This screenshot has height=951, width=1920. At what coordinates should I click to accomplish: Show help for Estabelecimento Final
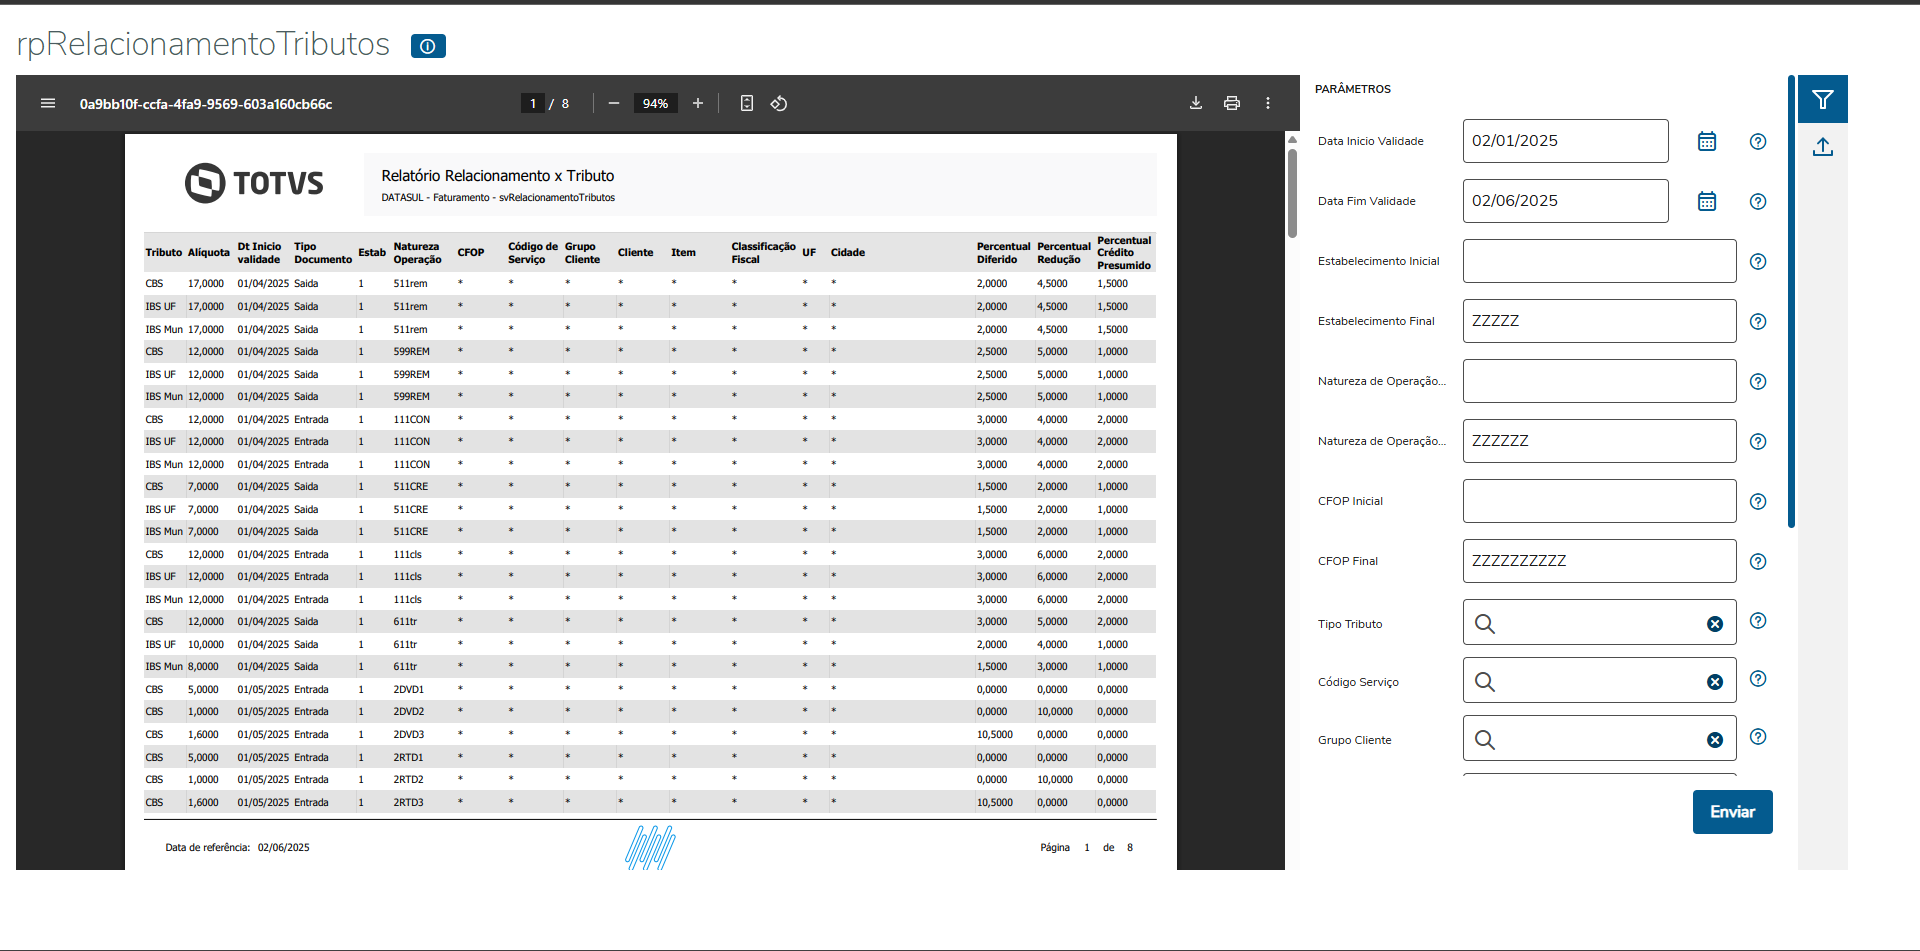pos(1758,321)
